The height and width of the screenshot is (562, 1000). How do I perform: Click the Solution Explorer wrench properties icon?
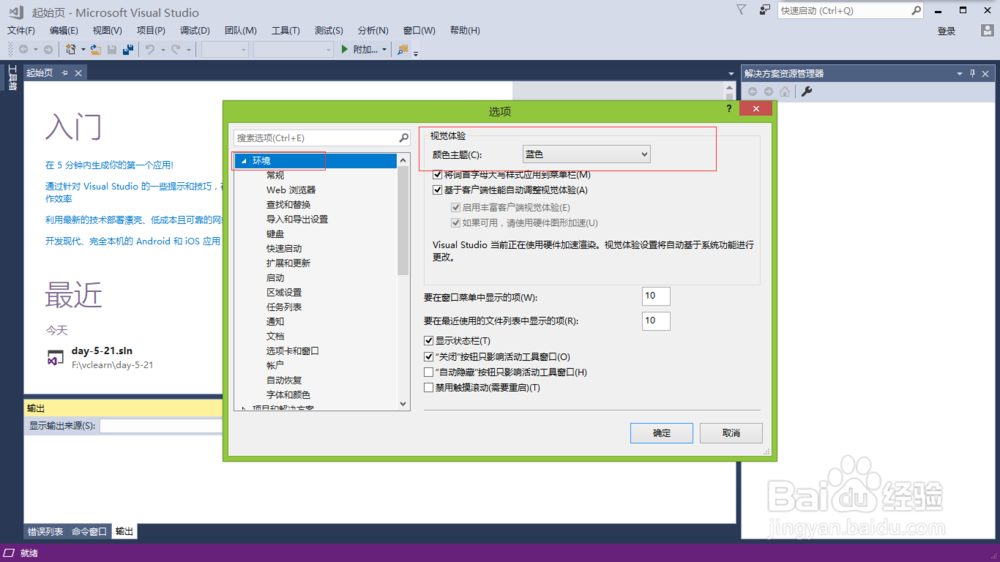807,91
